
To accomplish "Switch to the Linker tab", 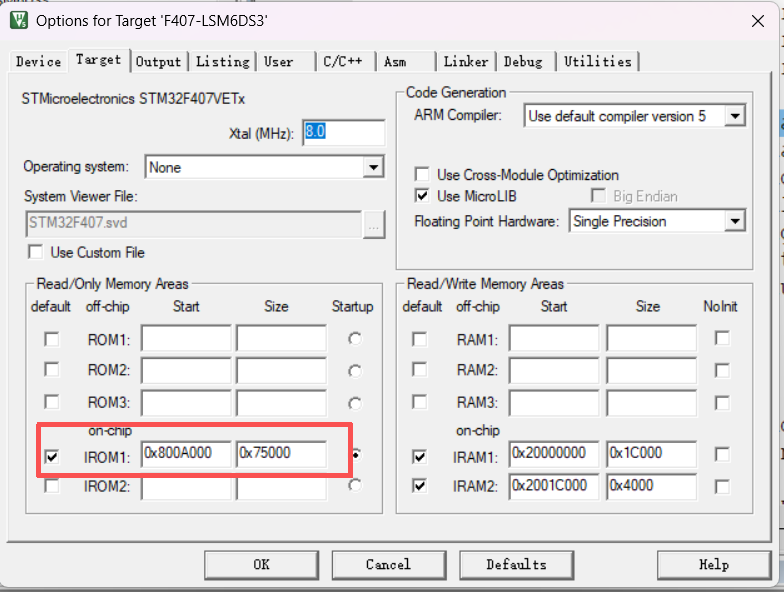I will (466, 62).
